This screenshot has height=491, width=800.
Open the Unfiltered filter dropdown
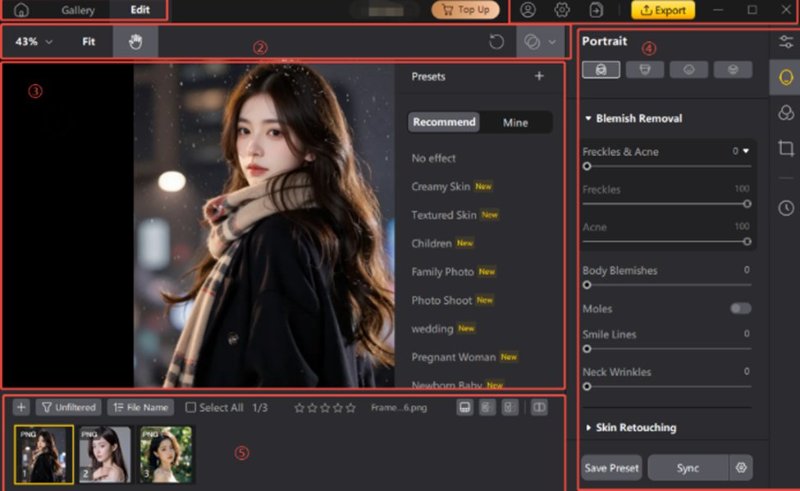click(68, 407)
